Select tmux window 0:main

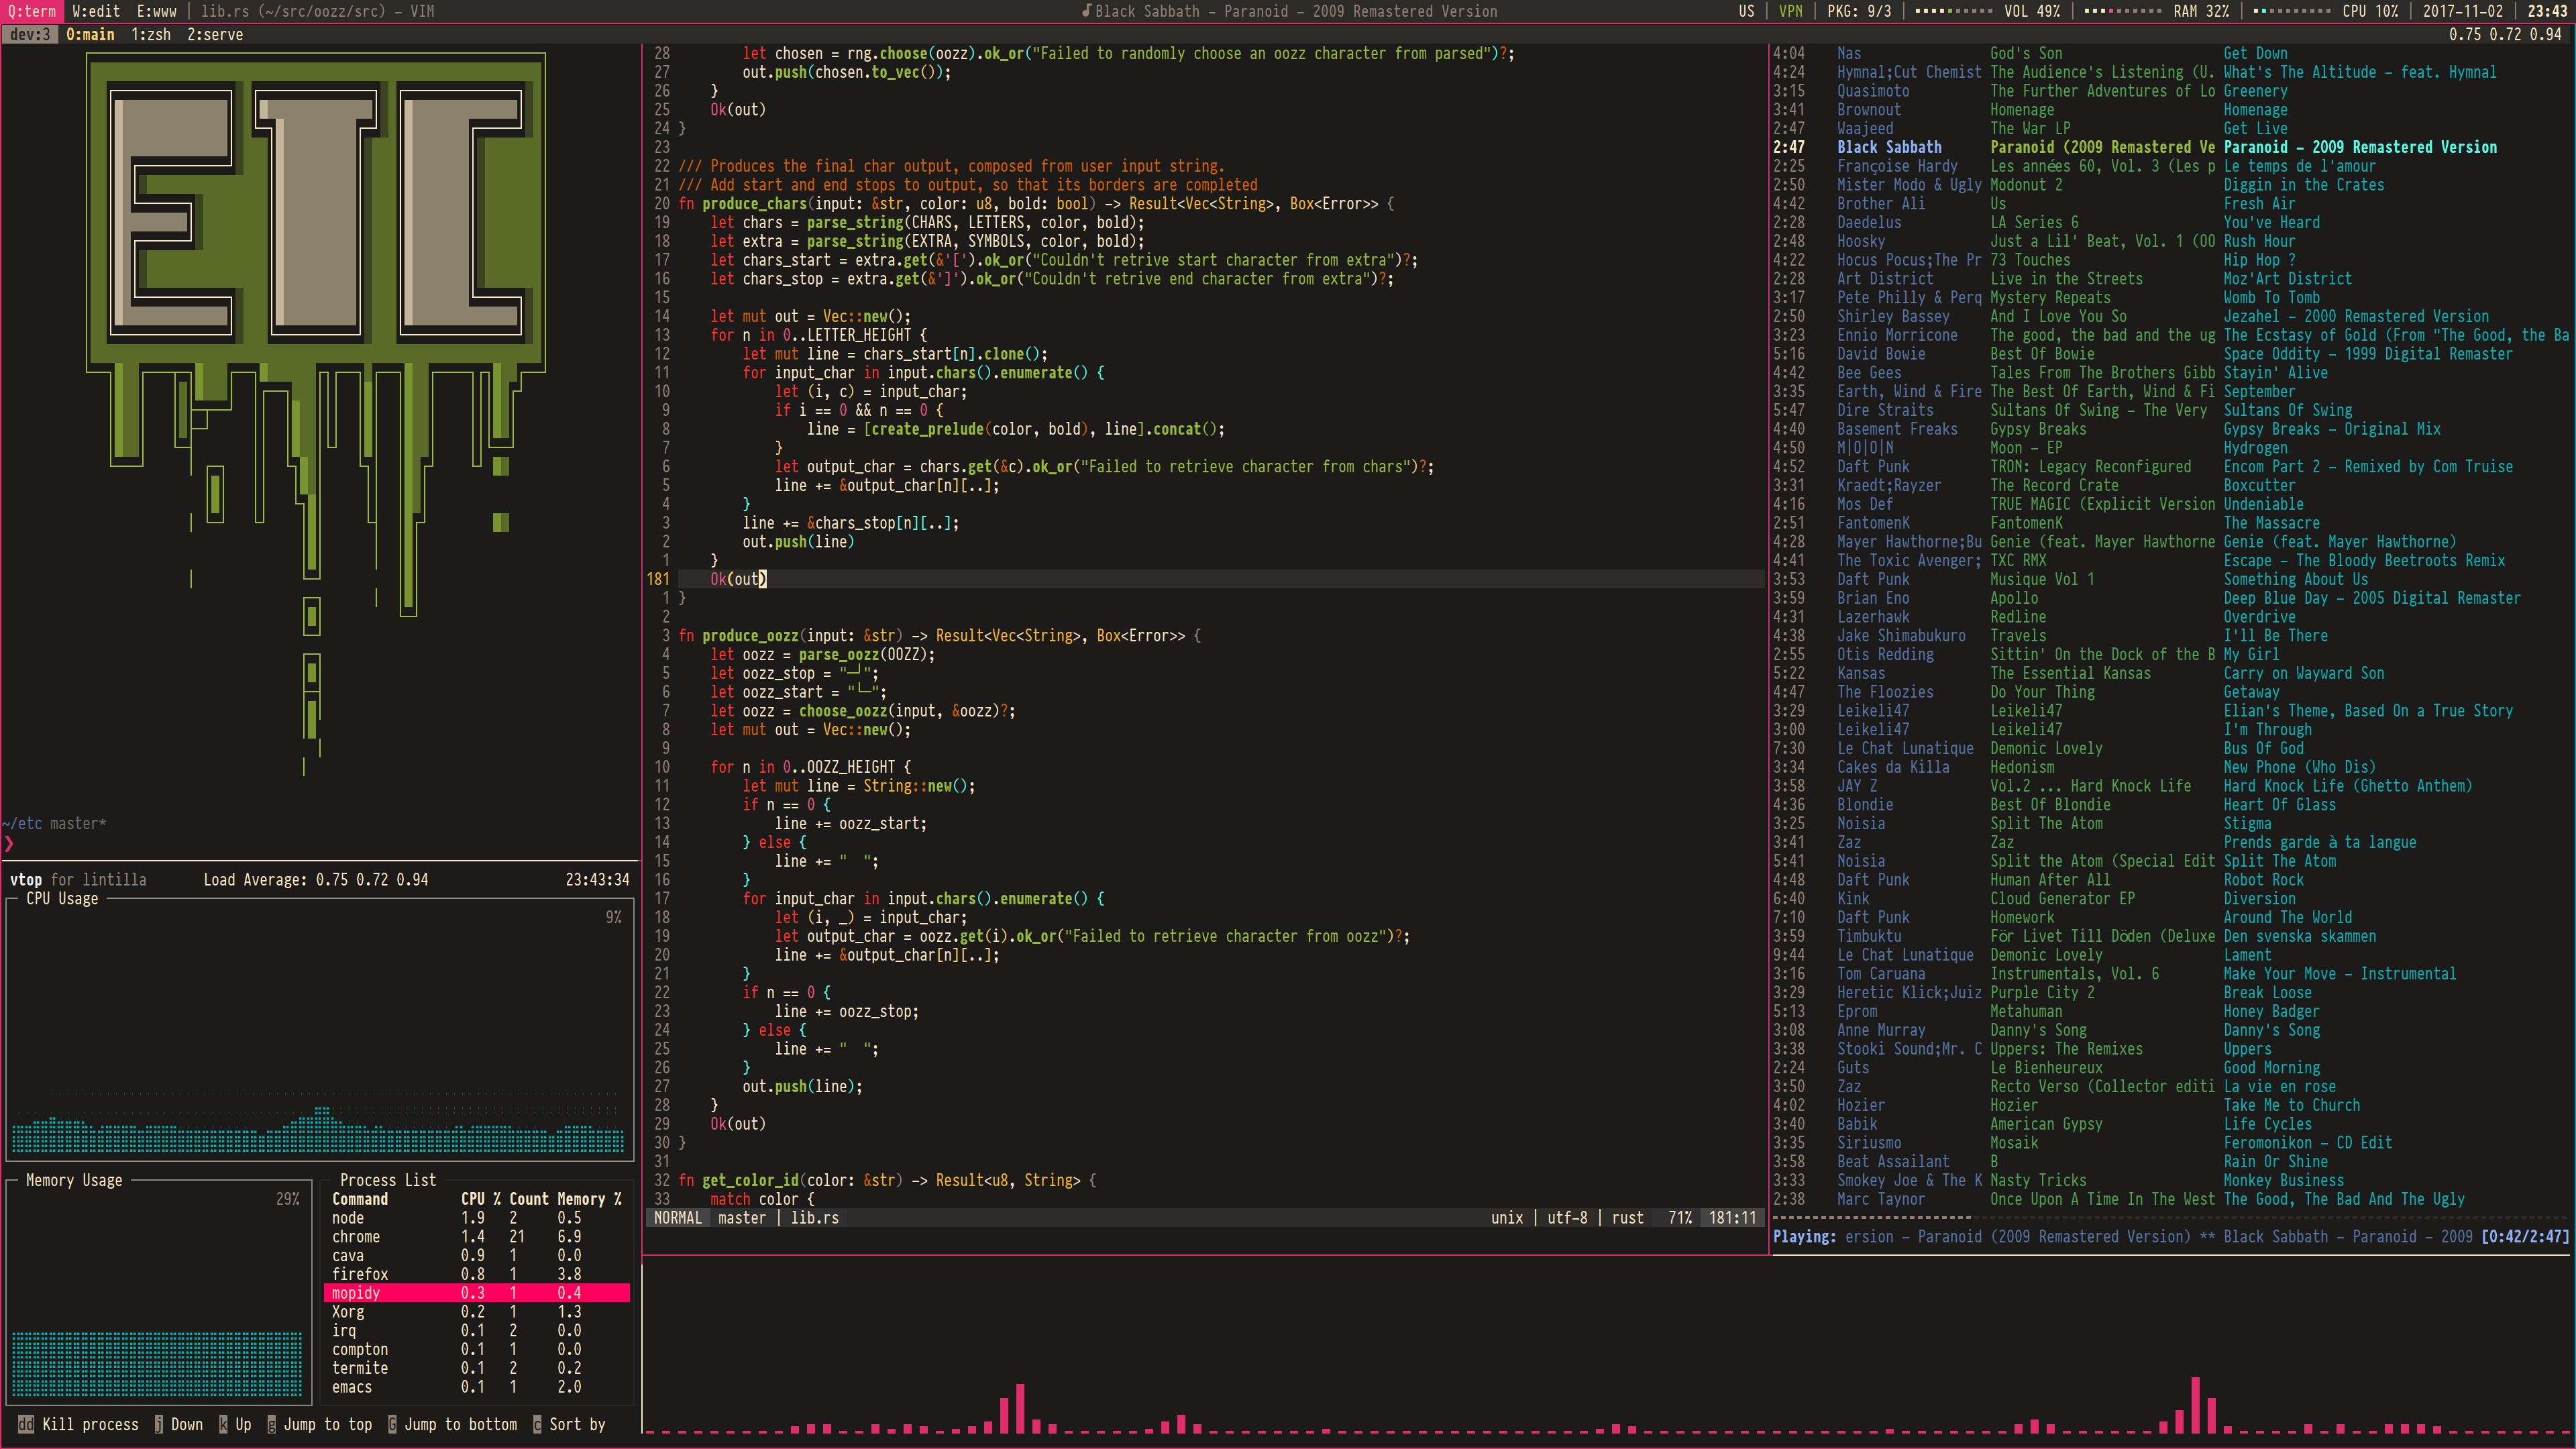pos(90,34)
